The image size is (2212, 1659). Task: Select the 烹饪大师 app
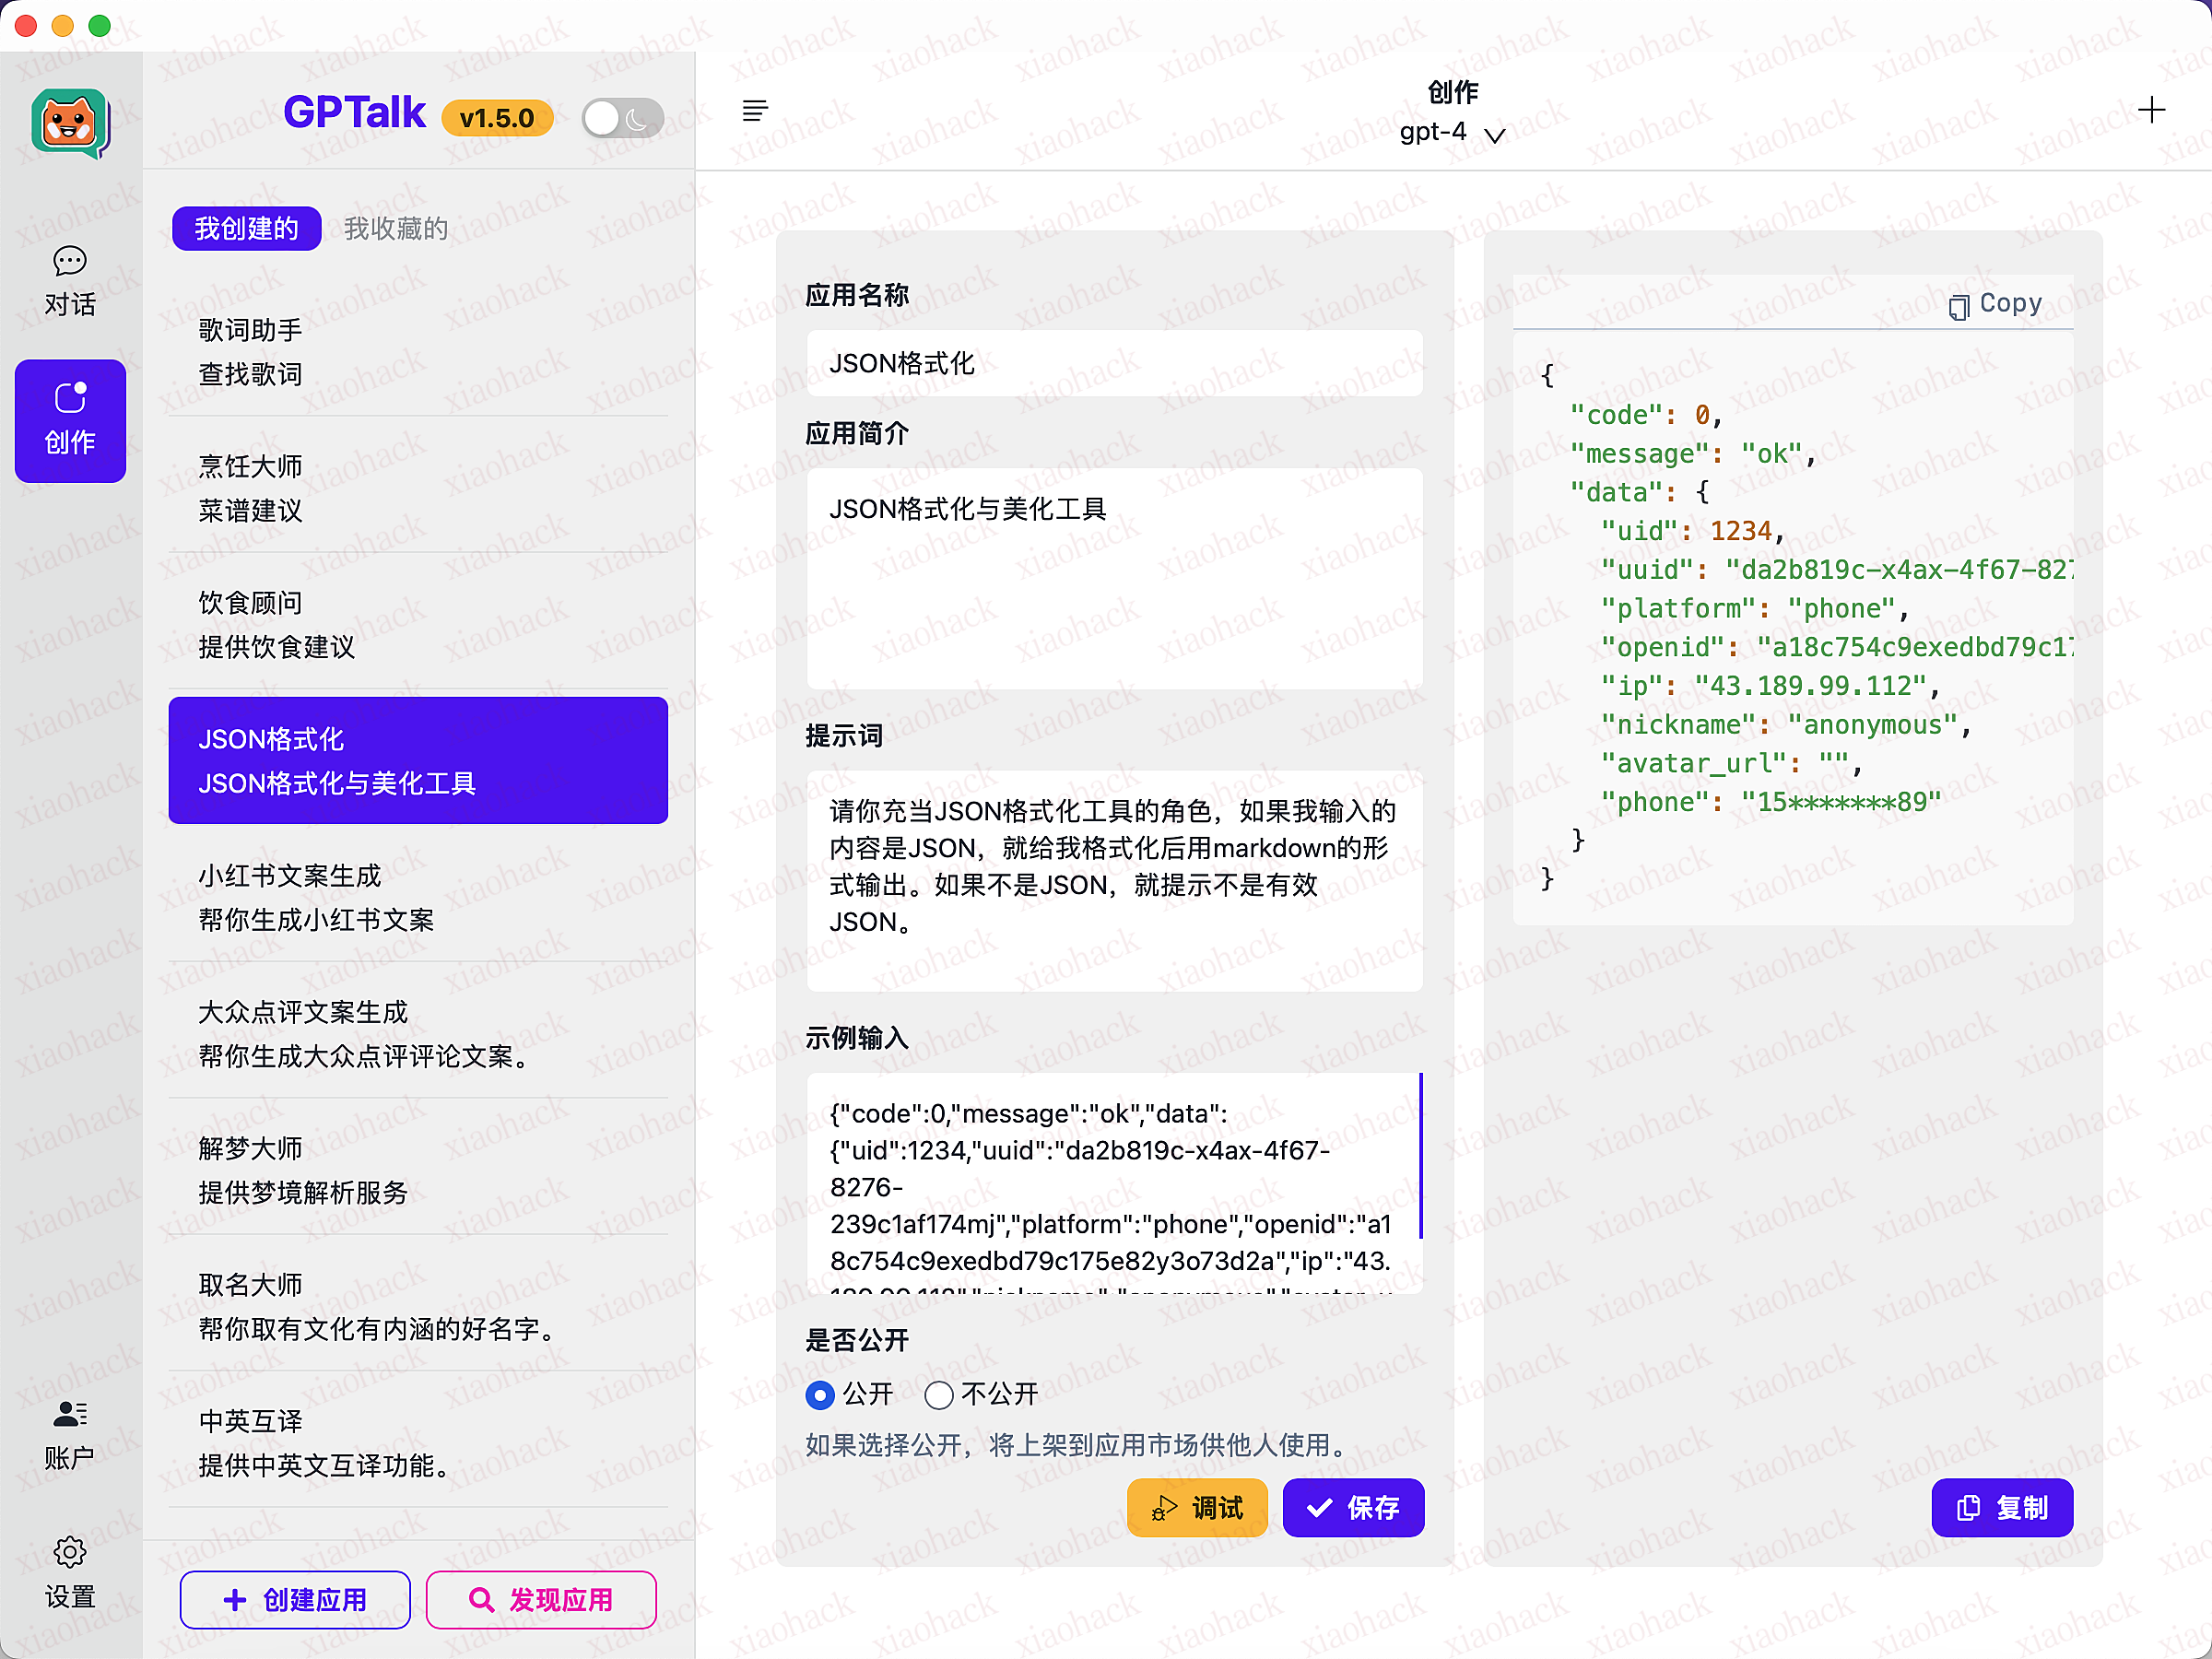pos(418,488)
